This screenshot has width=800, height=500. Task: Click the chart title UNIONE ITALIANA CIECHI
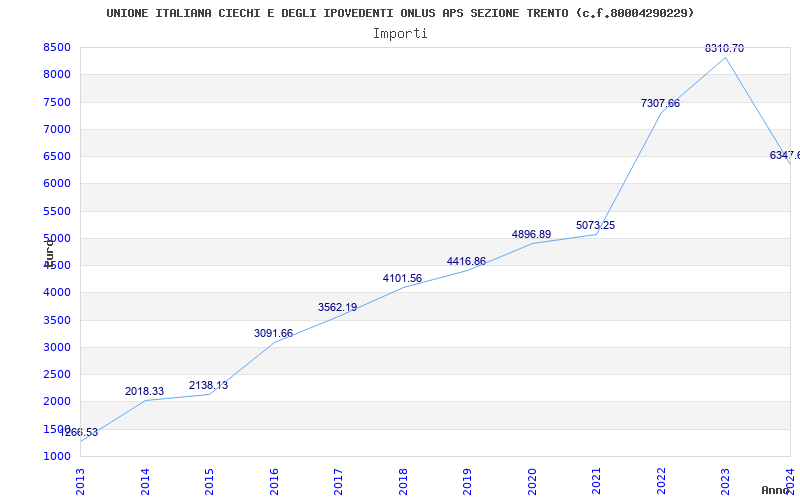pyautogui.click(x=400, y=13)
